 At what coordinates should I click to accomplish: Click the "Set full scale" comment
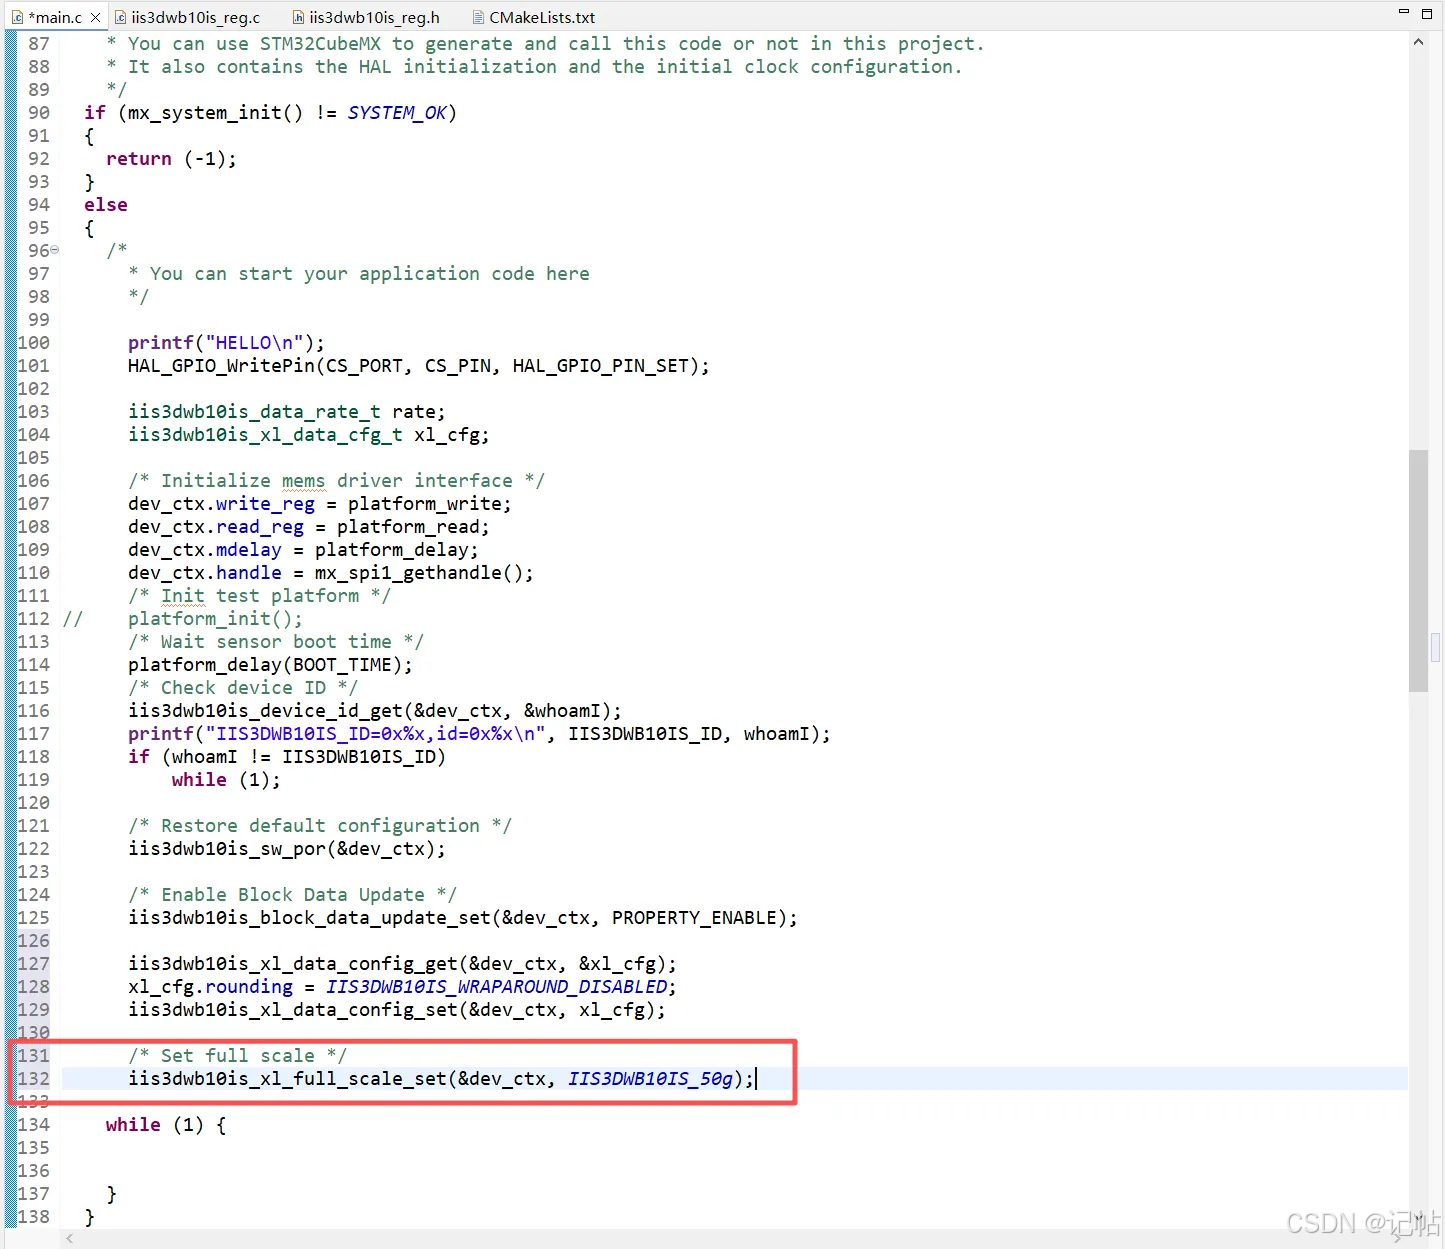point(237,1056)
